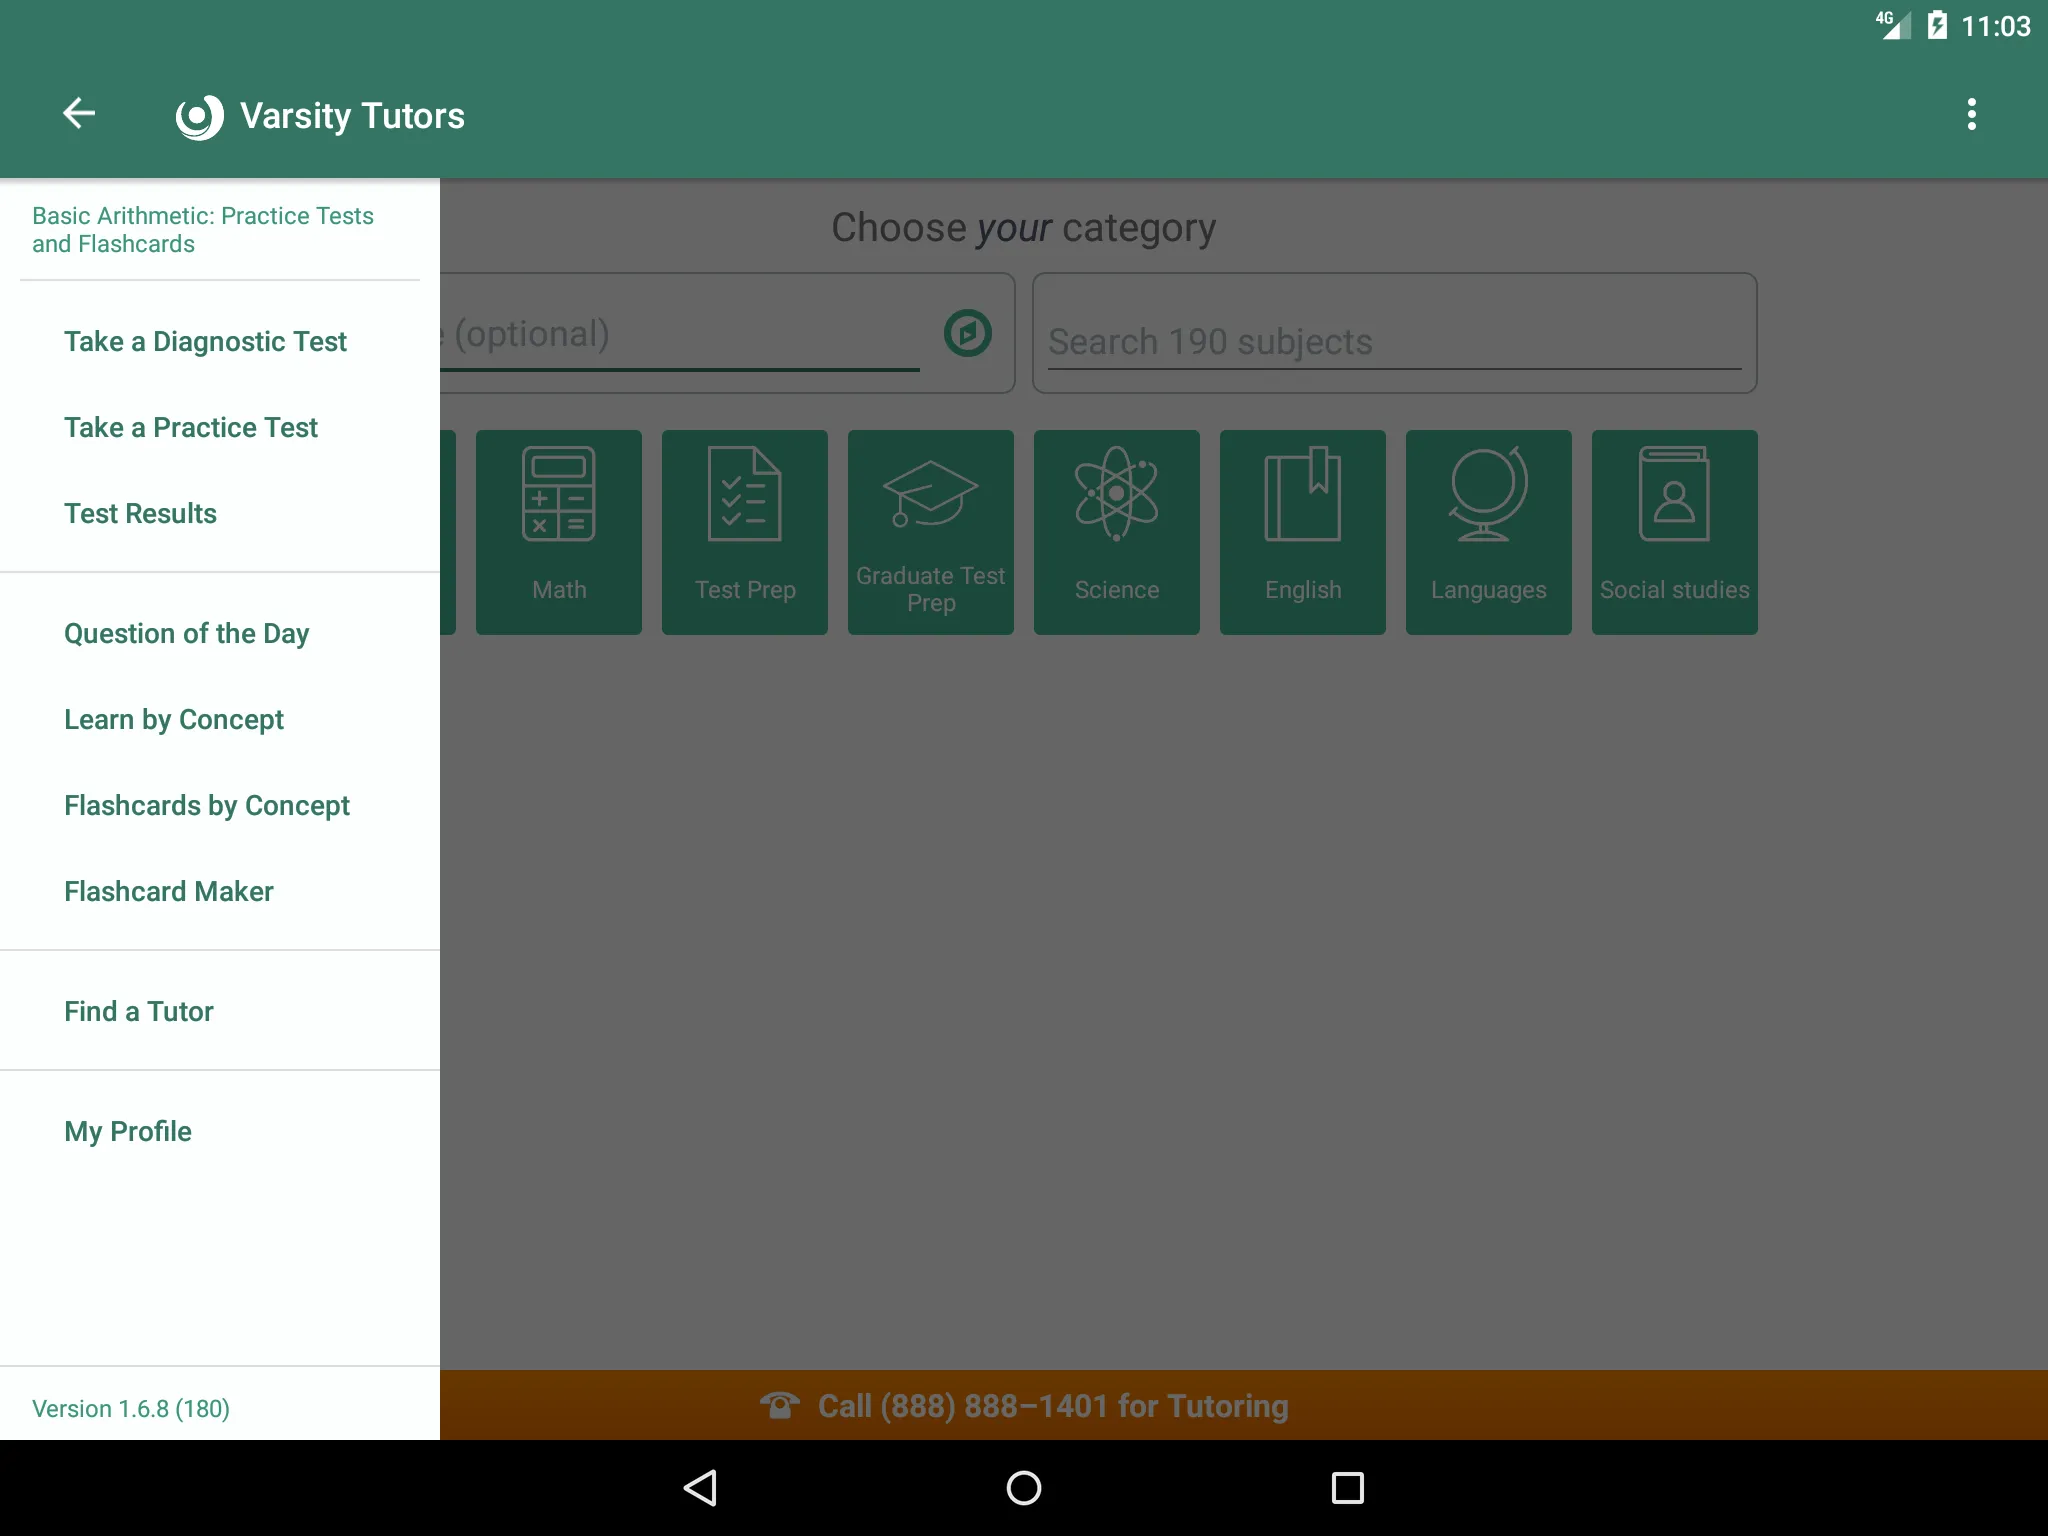
Task: Click Take a Practice Test
Action: tap(190, 428)
